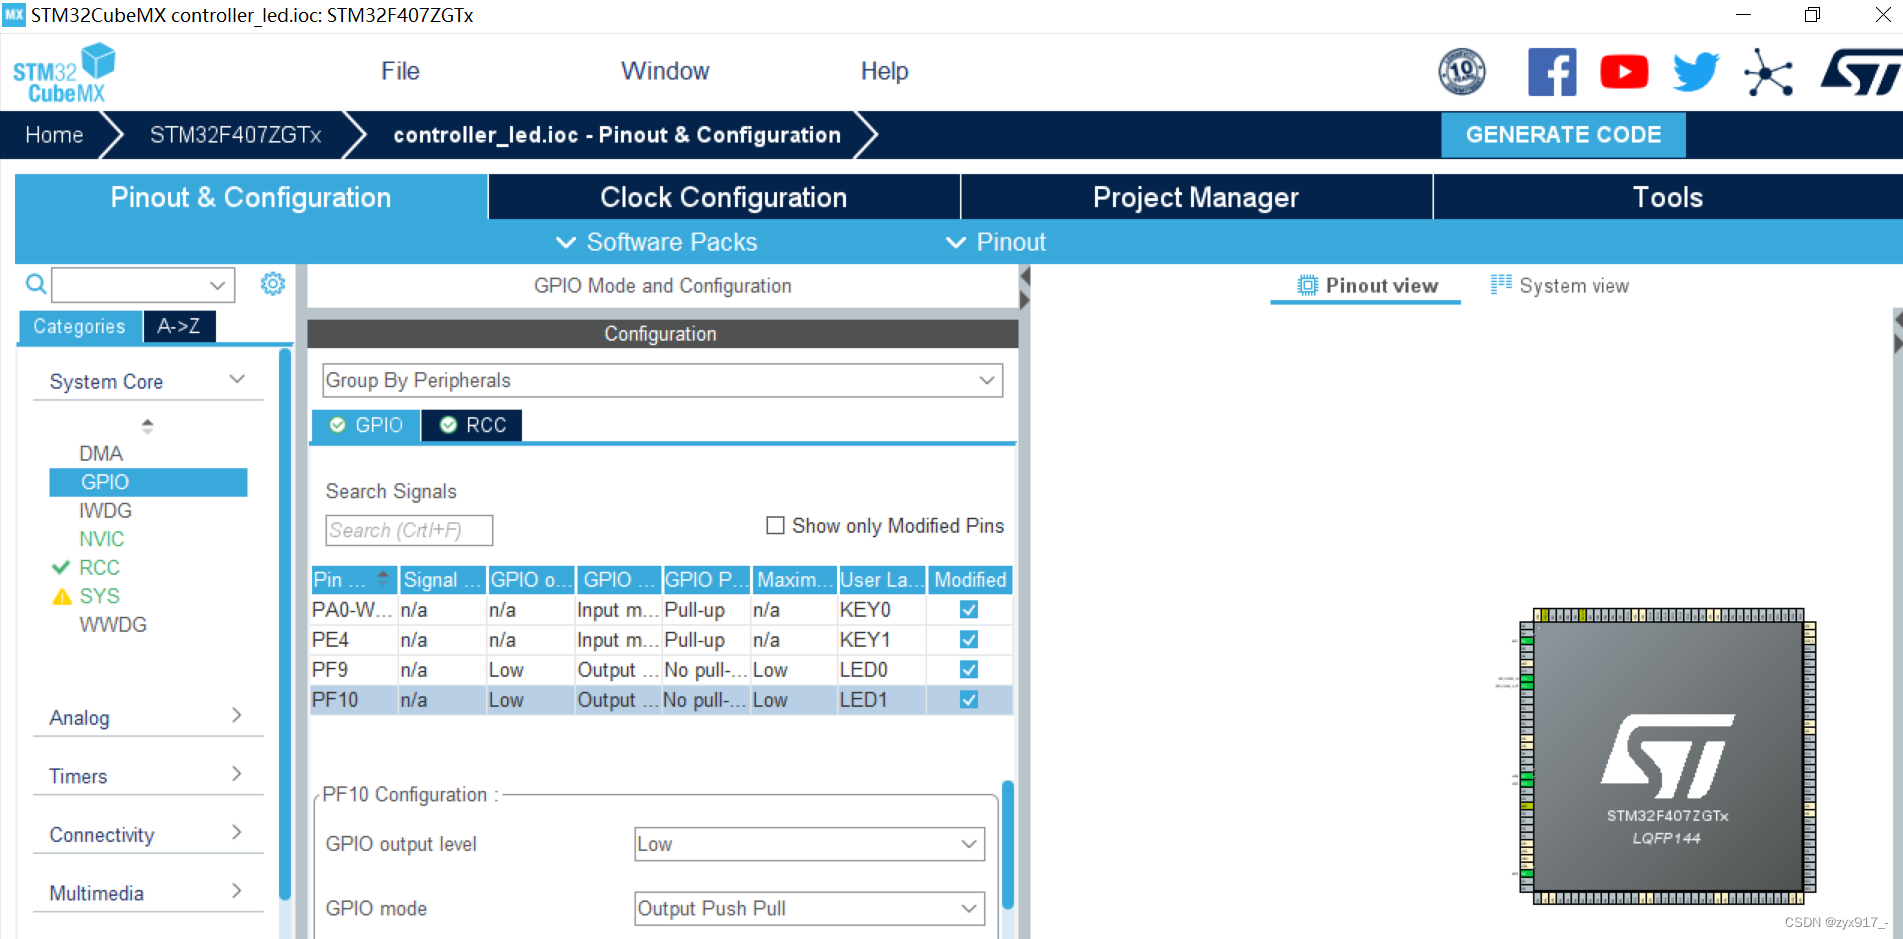Select NVIC in System Core list

[x=102, y=539]
